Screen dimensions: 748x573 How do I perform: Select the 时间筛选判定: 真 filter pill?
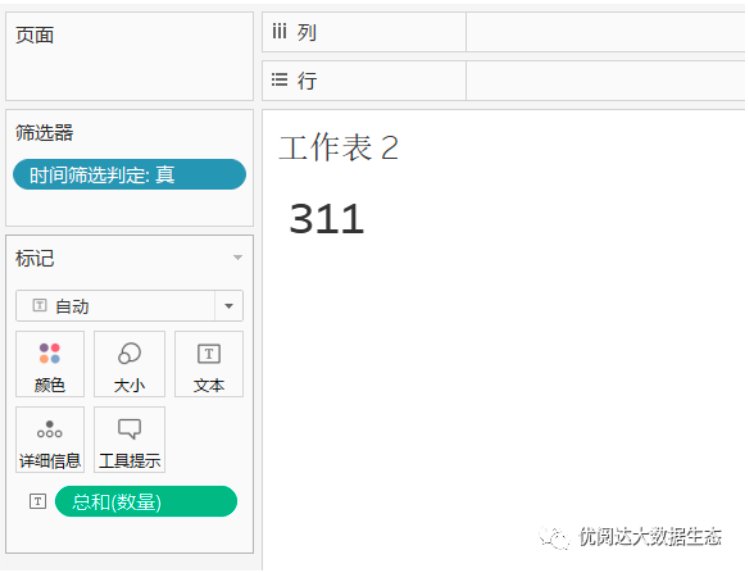pyautogui.click(x=129, y=175)
